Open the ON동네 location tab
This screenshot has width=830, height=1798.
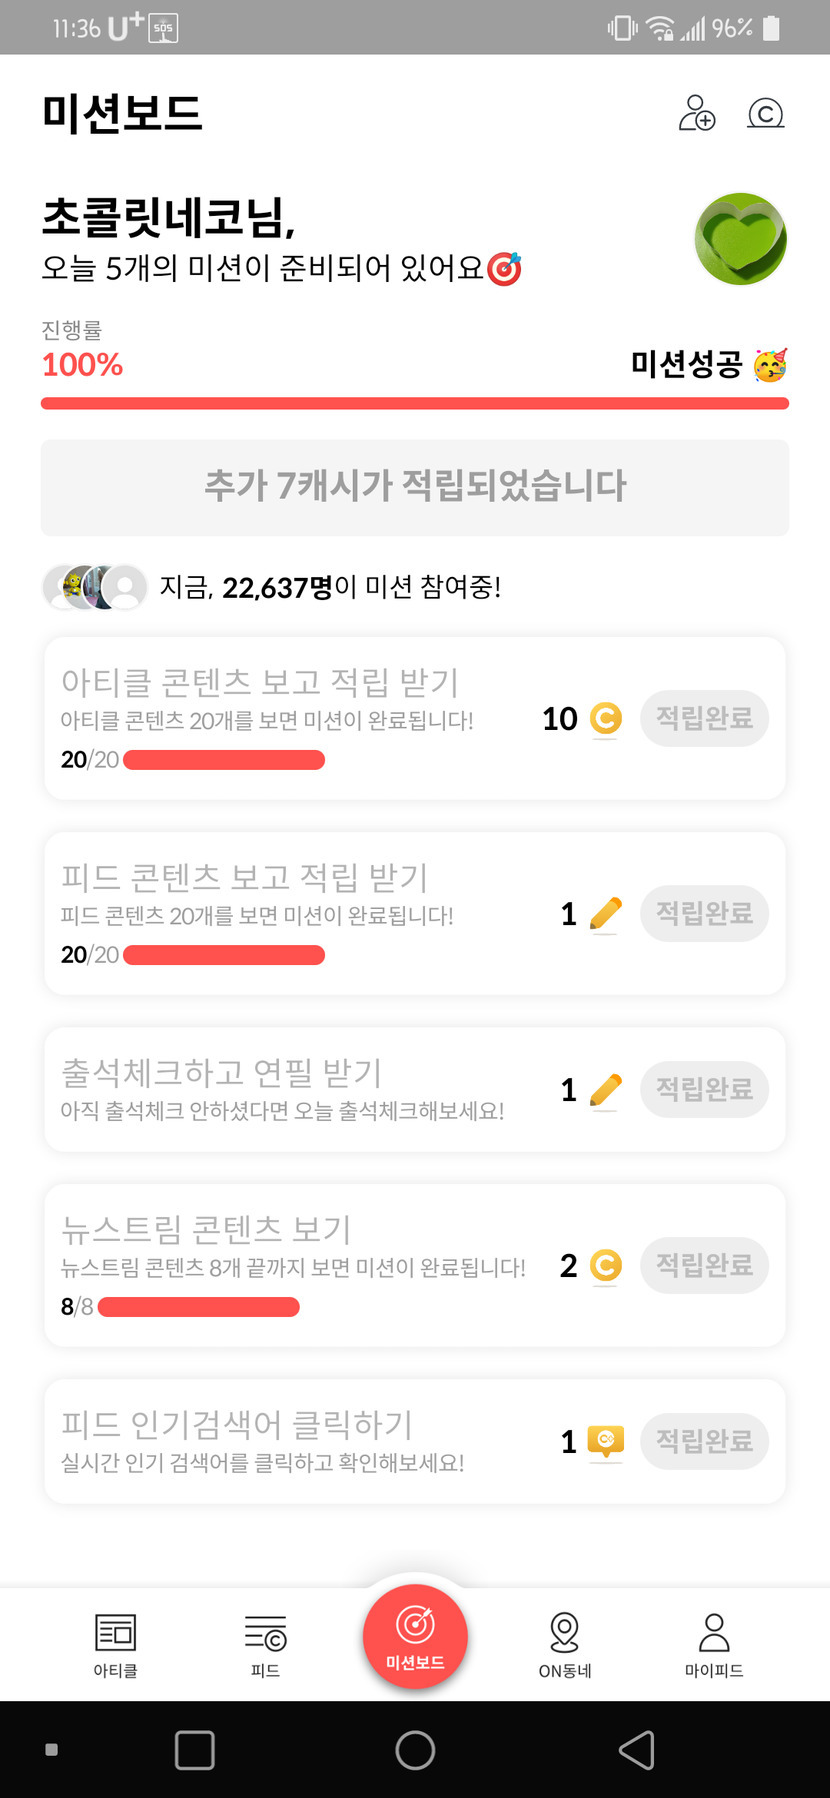565,1645
